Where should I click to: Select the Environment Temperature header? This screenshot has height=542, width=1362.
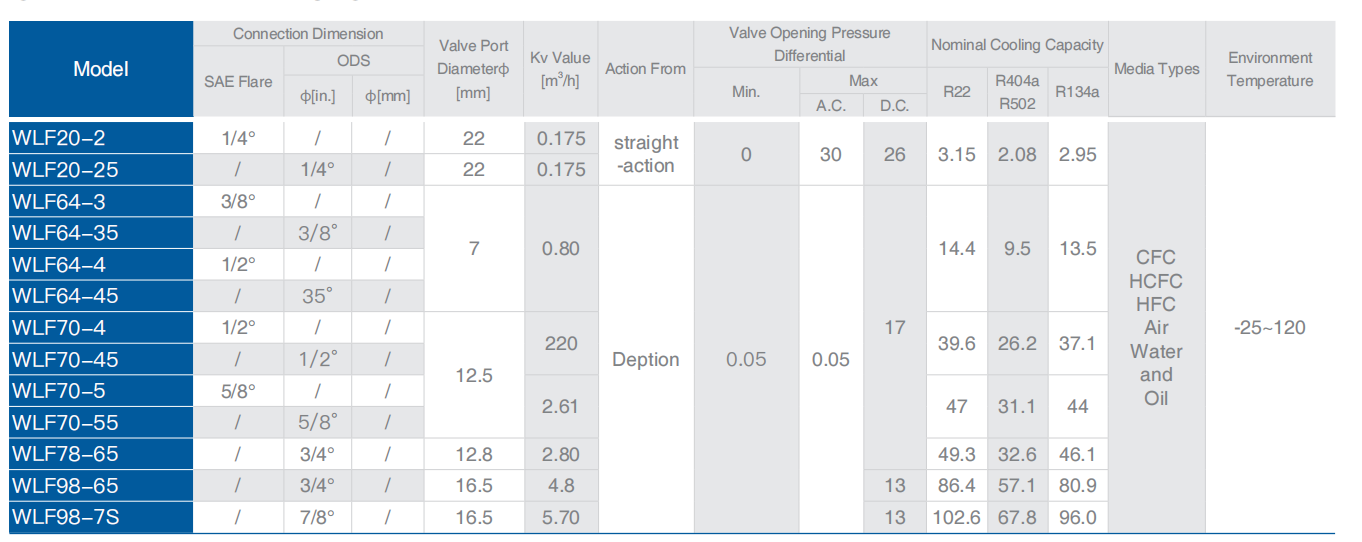[x=1270, y=69]
